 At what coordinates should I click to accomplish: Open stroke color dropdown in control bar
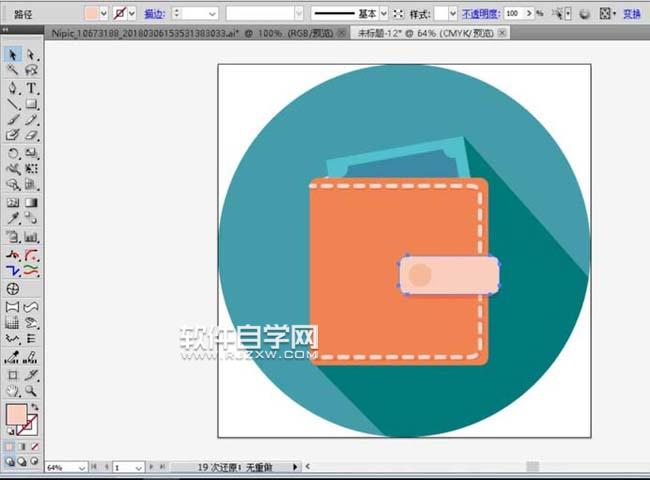[x=132, y=14]
